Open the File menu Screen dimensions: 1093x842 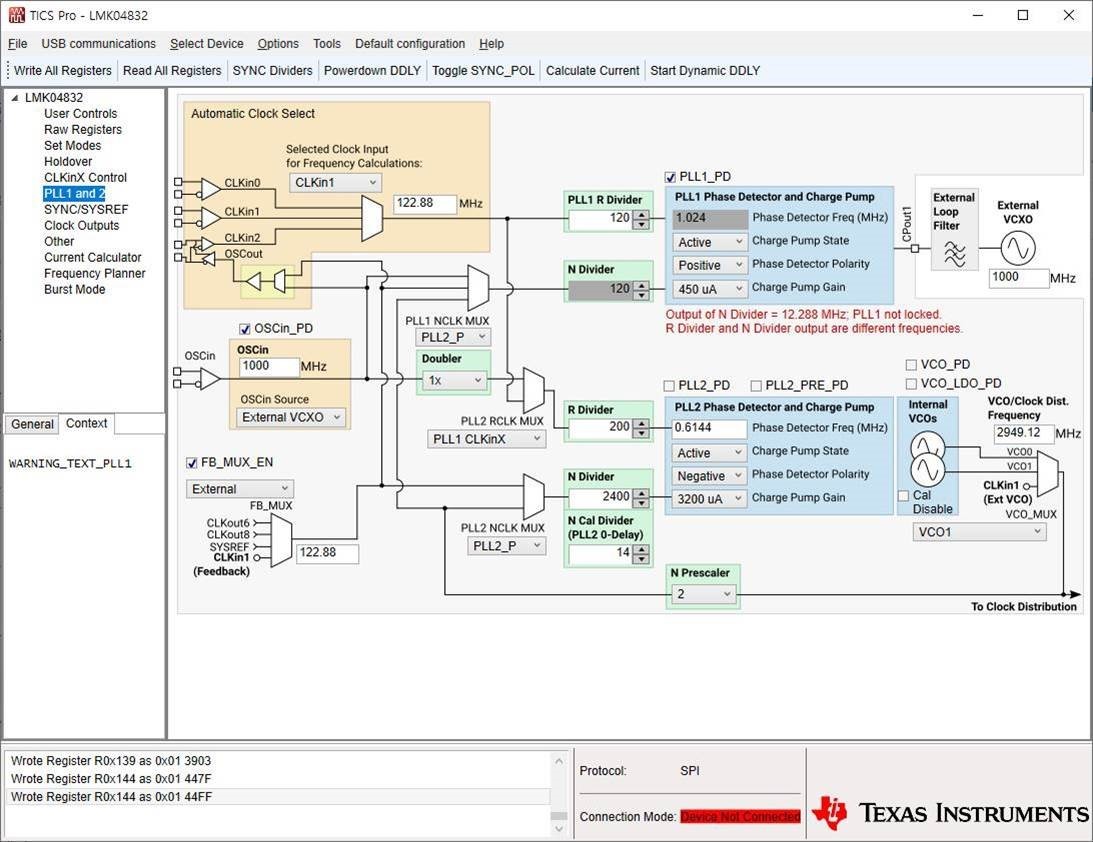17,44
